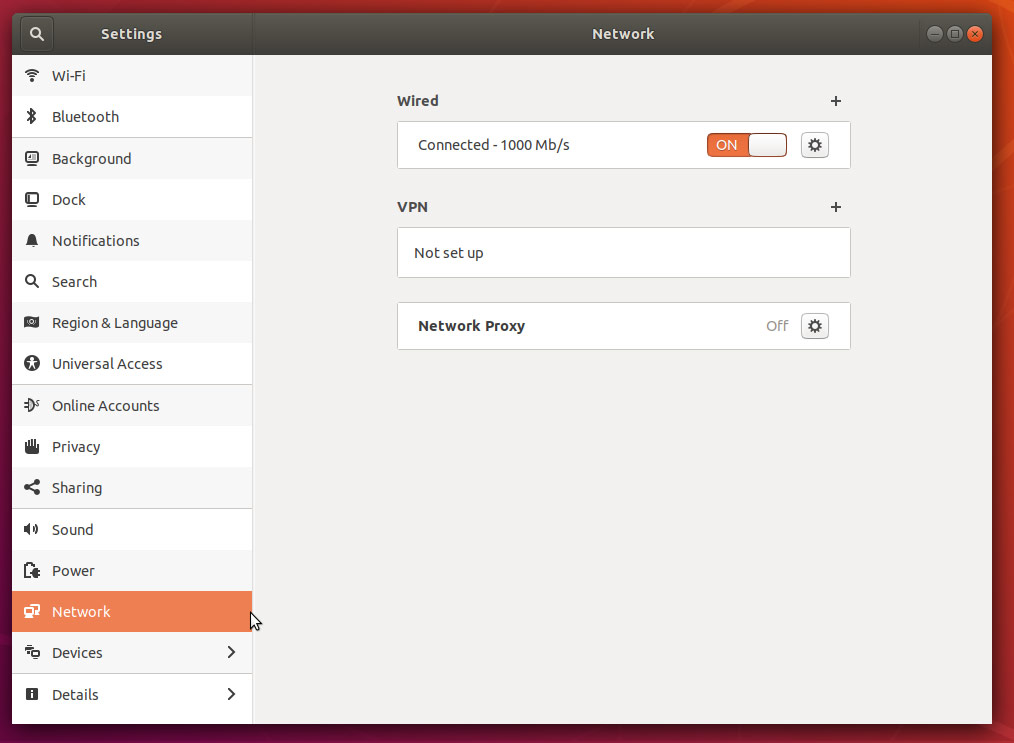Click the Details info icon
Viewport: 1014px width, 743px height.
coord(32,694)
